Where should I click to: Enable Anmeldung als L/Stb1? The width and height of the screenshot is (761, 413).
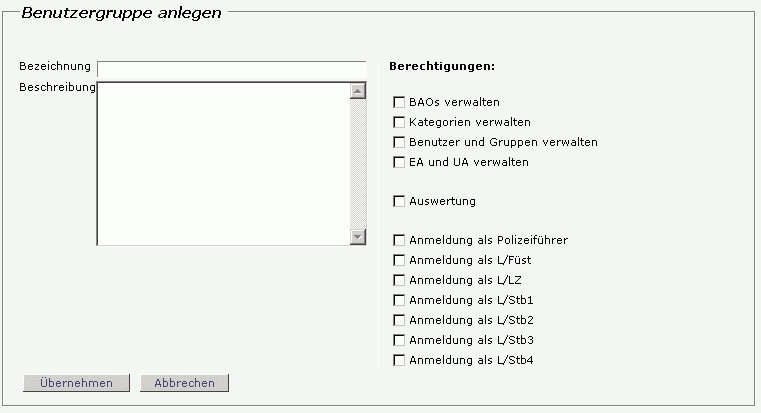pyautogui.click(x=399, y=300)
